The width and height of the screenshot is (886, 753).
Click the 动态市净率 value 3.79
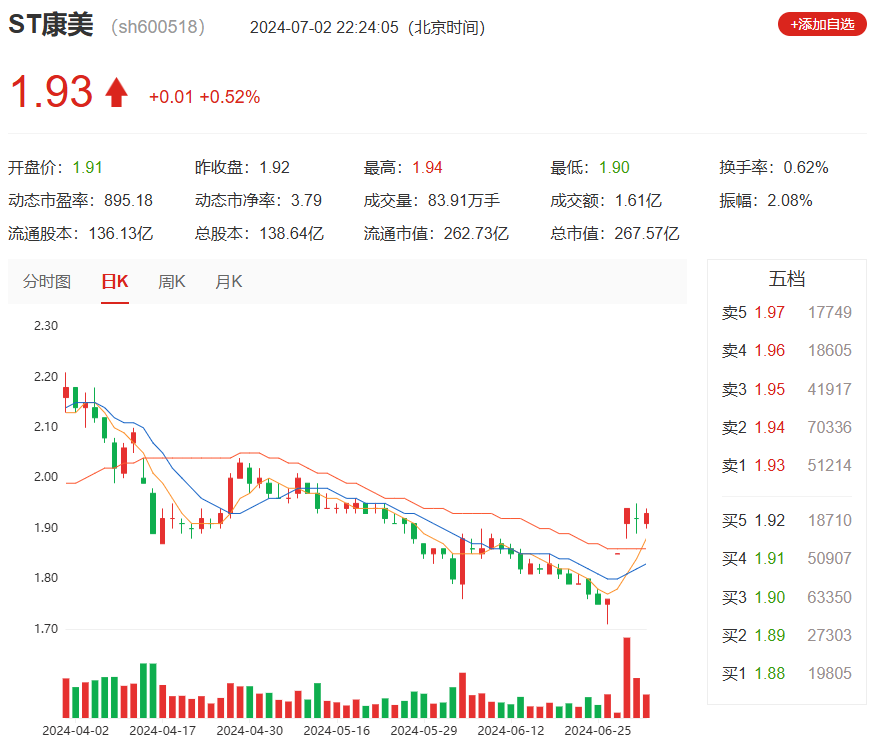306,201
